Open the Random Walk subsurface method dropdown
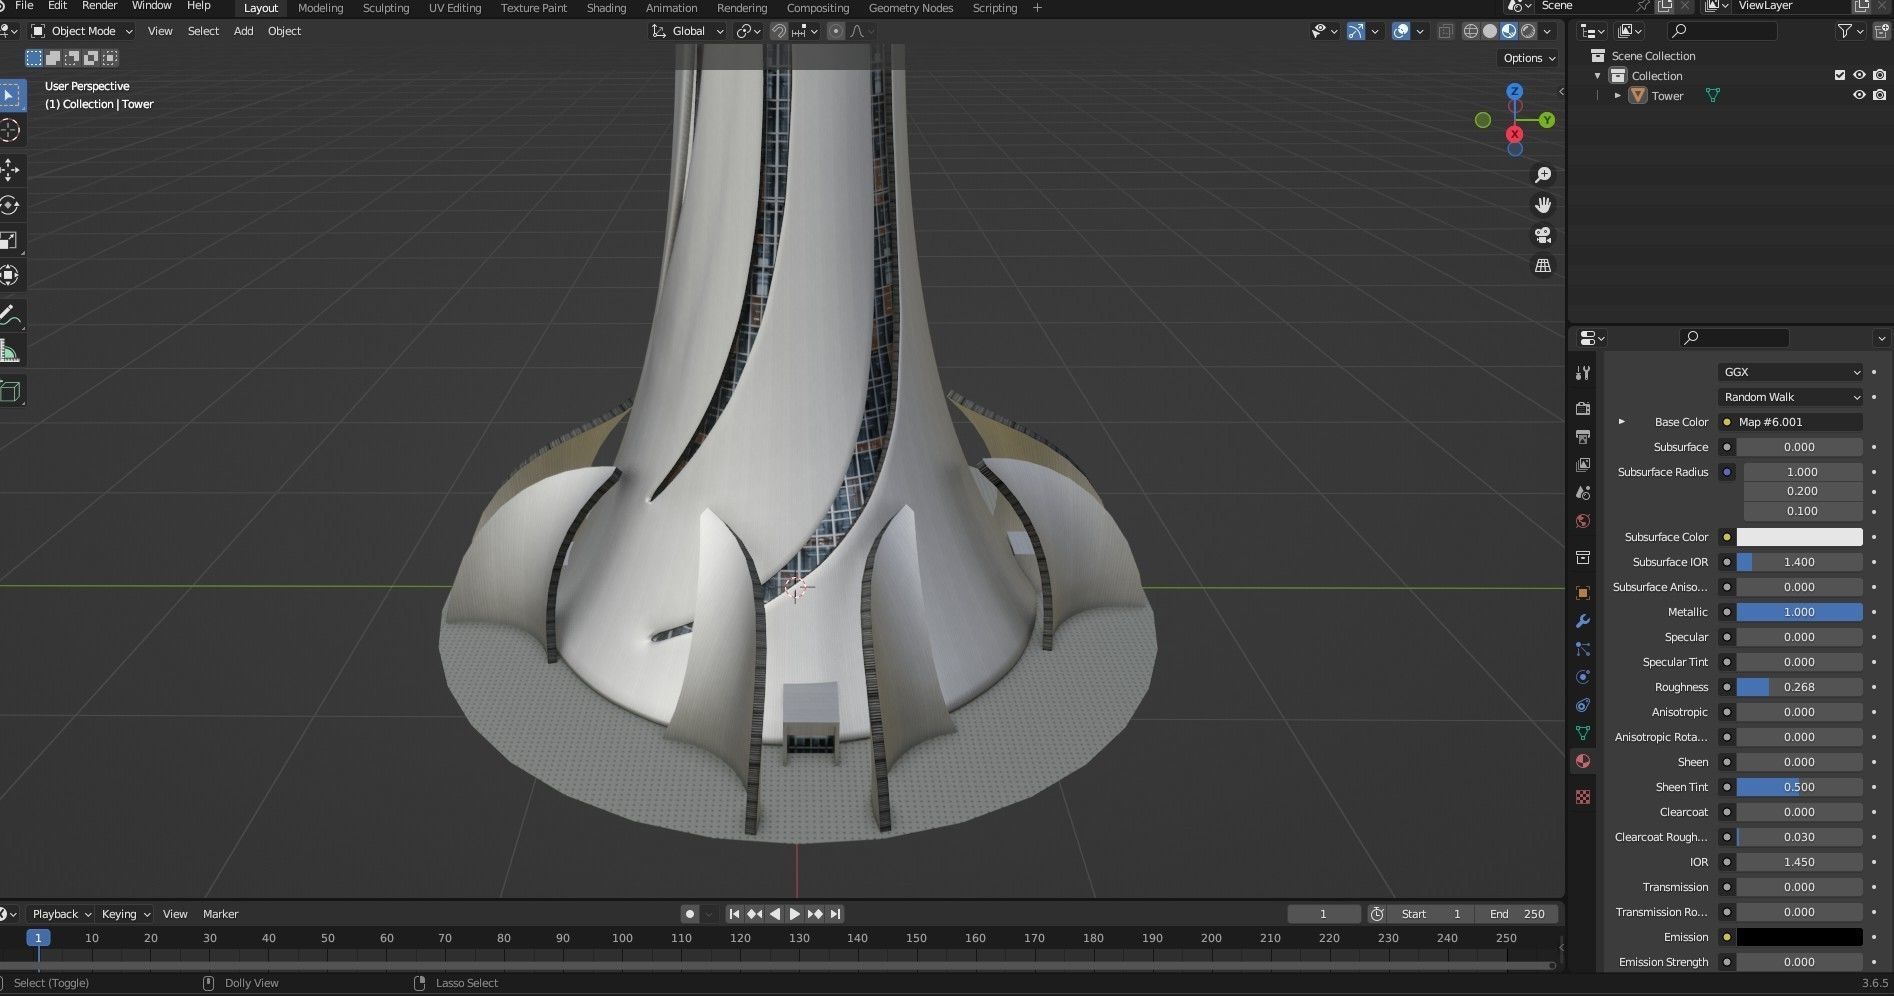This screenshot has width=1894, height=996. click(1790, 397)
